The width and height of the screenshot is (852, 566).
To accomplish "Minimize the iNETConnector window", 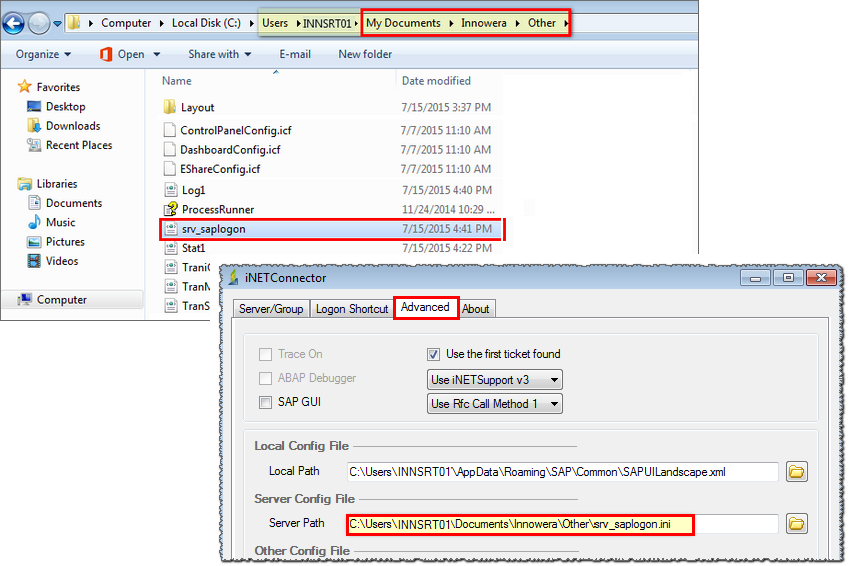I will (755, 278).
